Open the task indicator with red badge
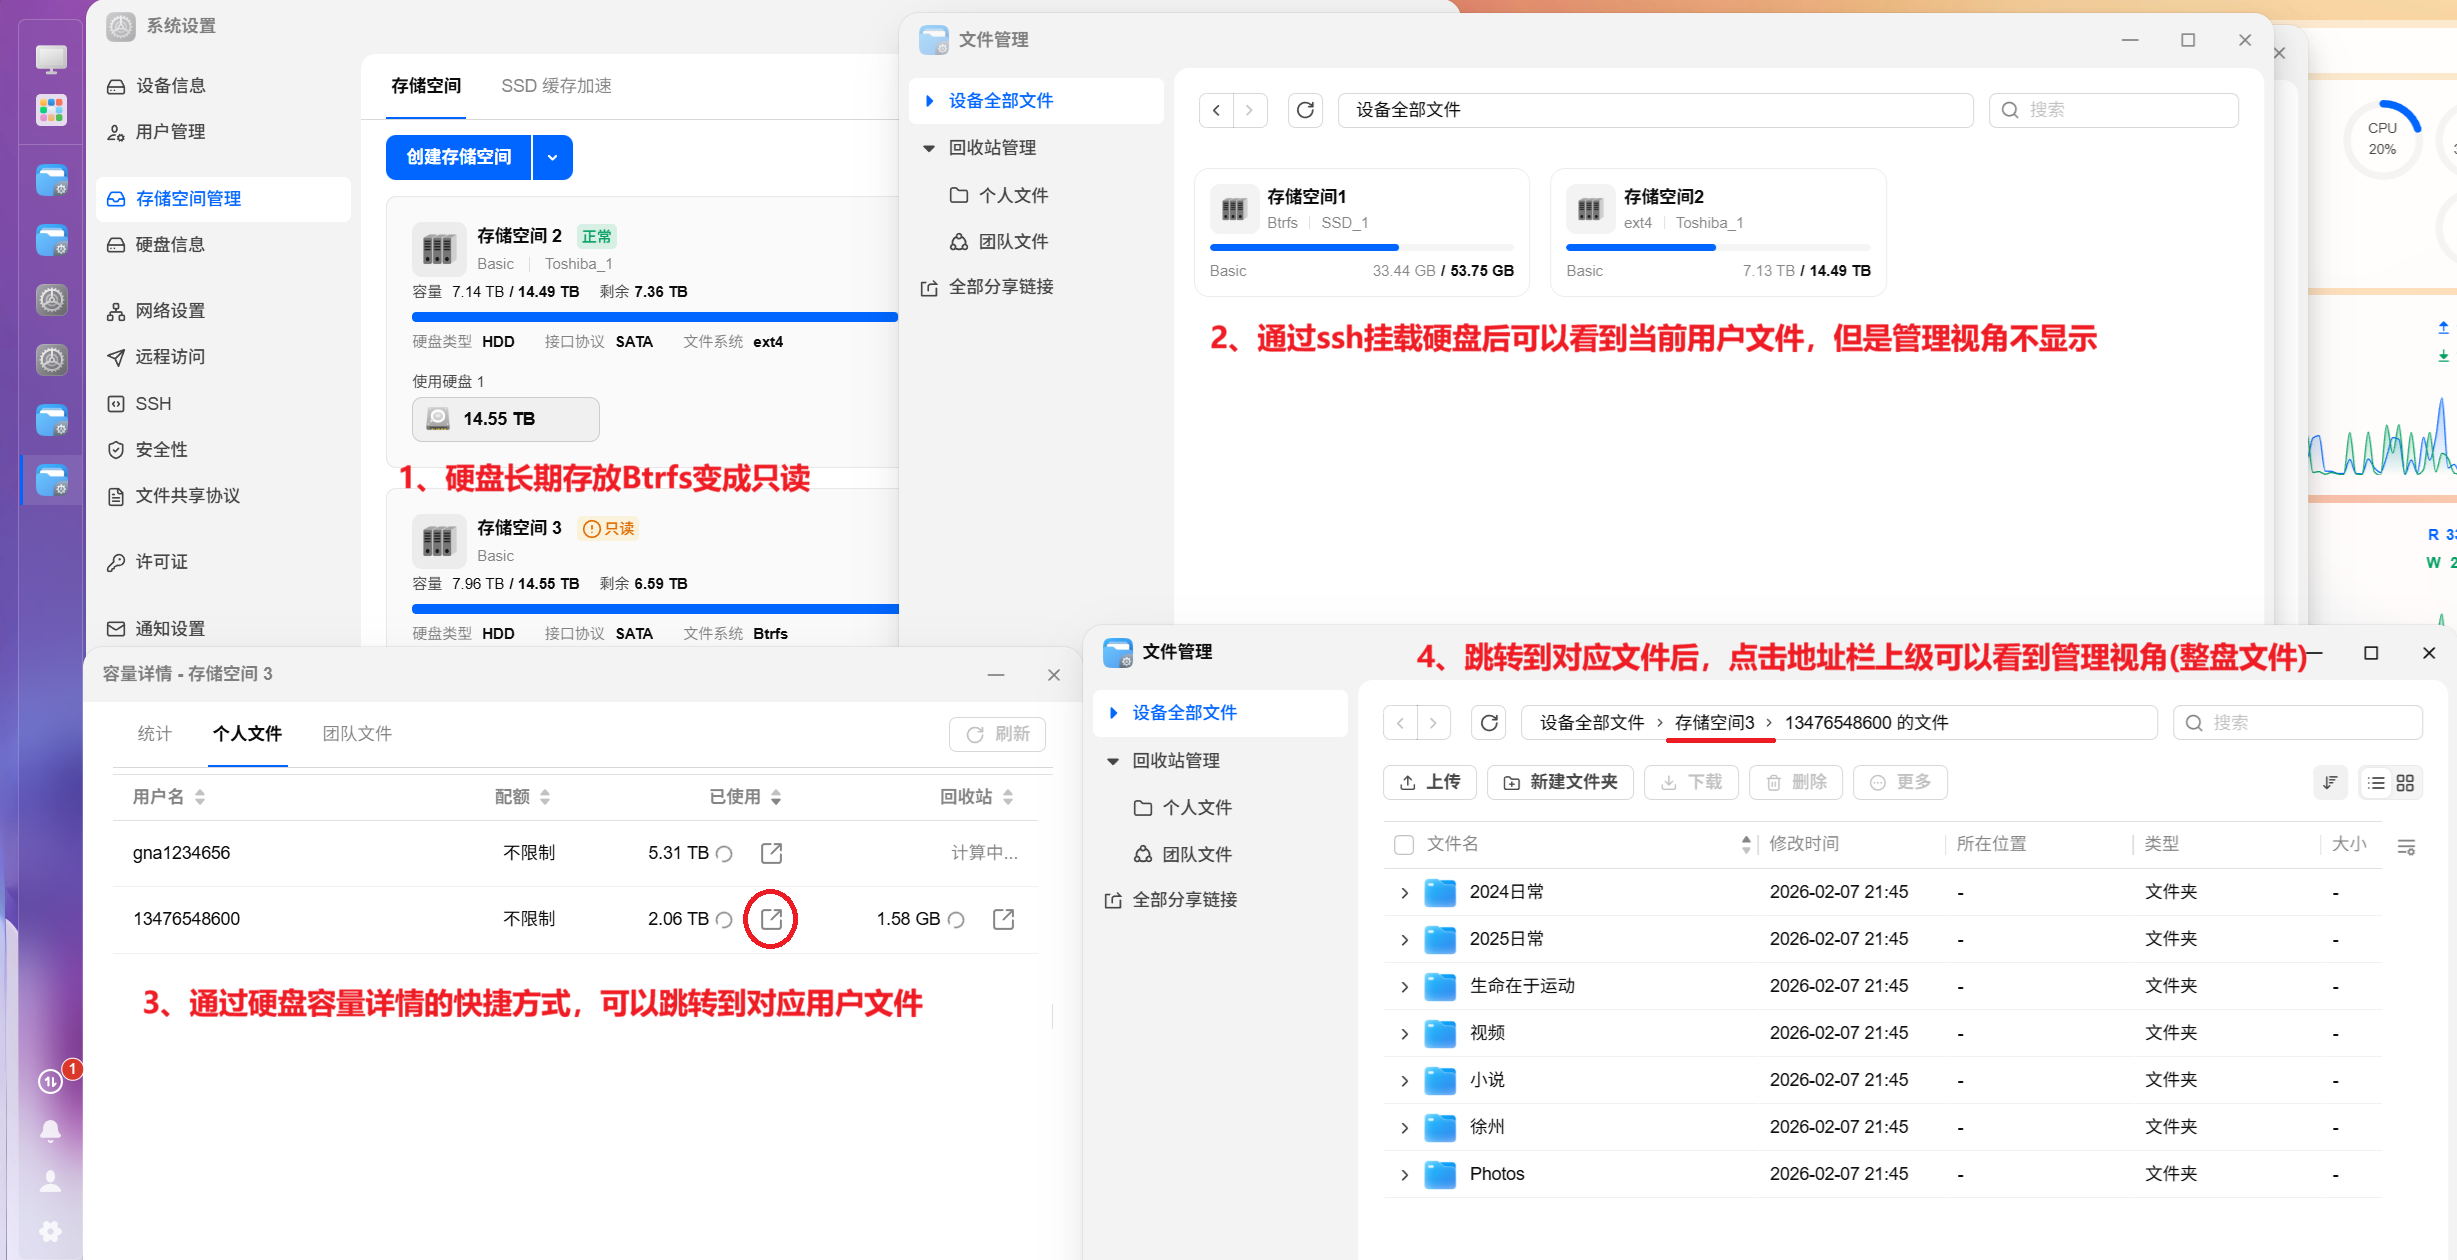Screen dimensions: 2457x1260 tap(50, 1081)
